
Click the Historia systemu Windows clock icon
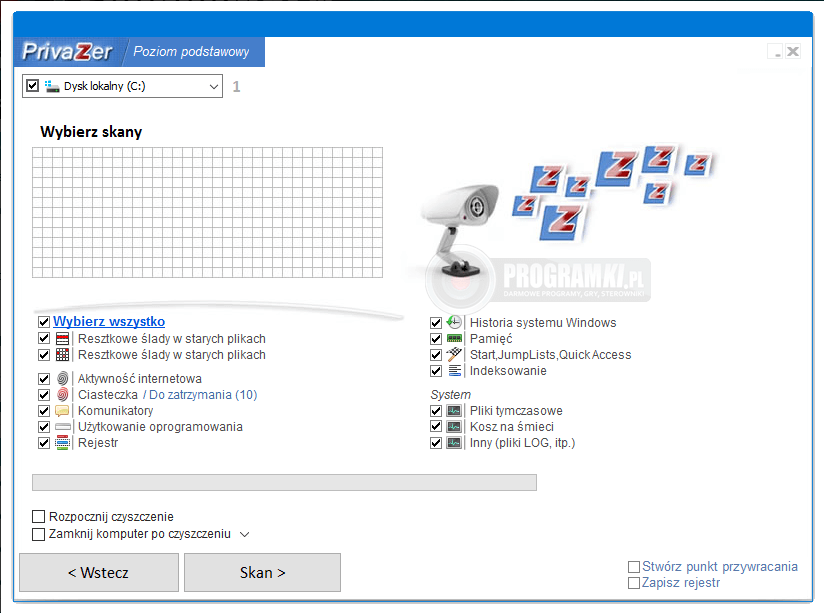click(454, 322)
